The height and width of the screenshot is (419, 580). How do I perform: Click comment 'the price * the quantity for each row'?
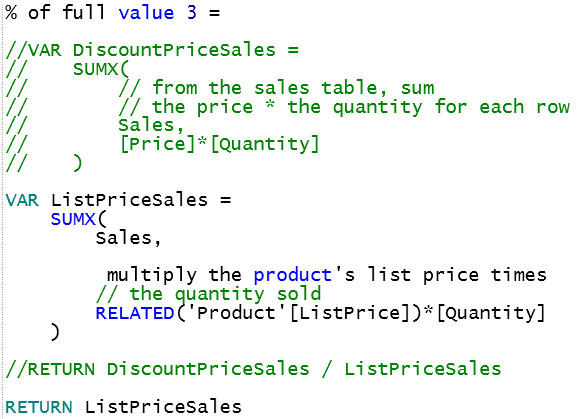361,107
